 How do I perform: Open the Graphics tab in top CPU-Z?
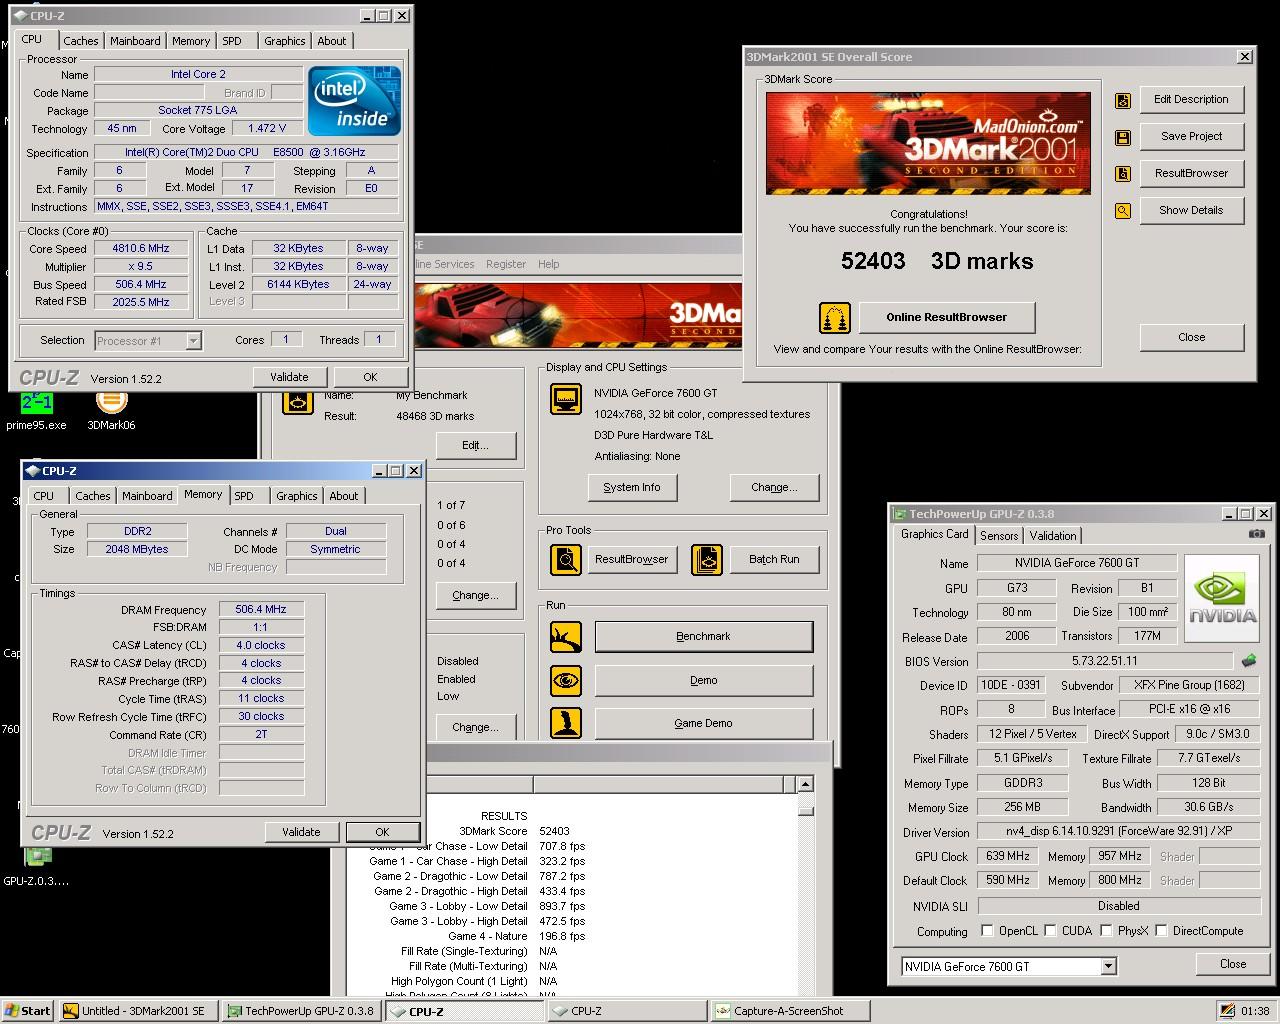(x=284, y=41)
